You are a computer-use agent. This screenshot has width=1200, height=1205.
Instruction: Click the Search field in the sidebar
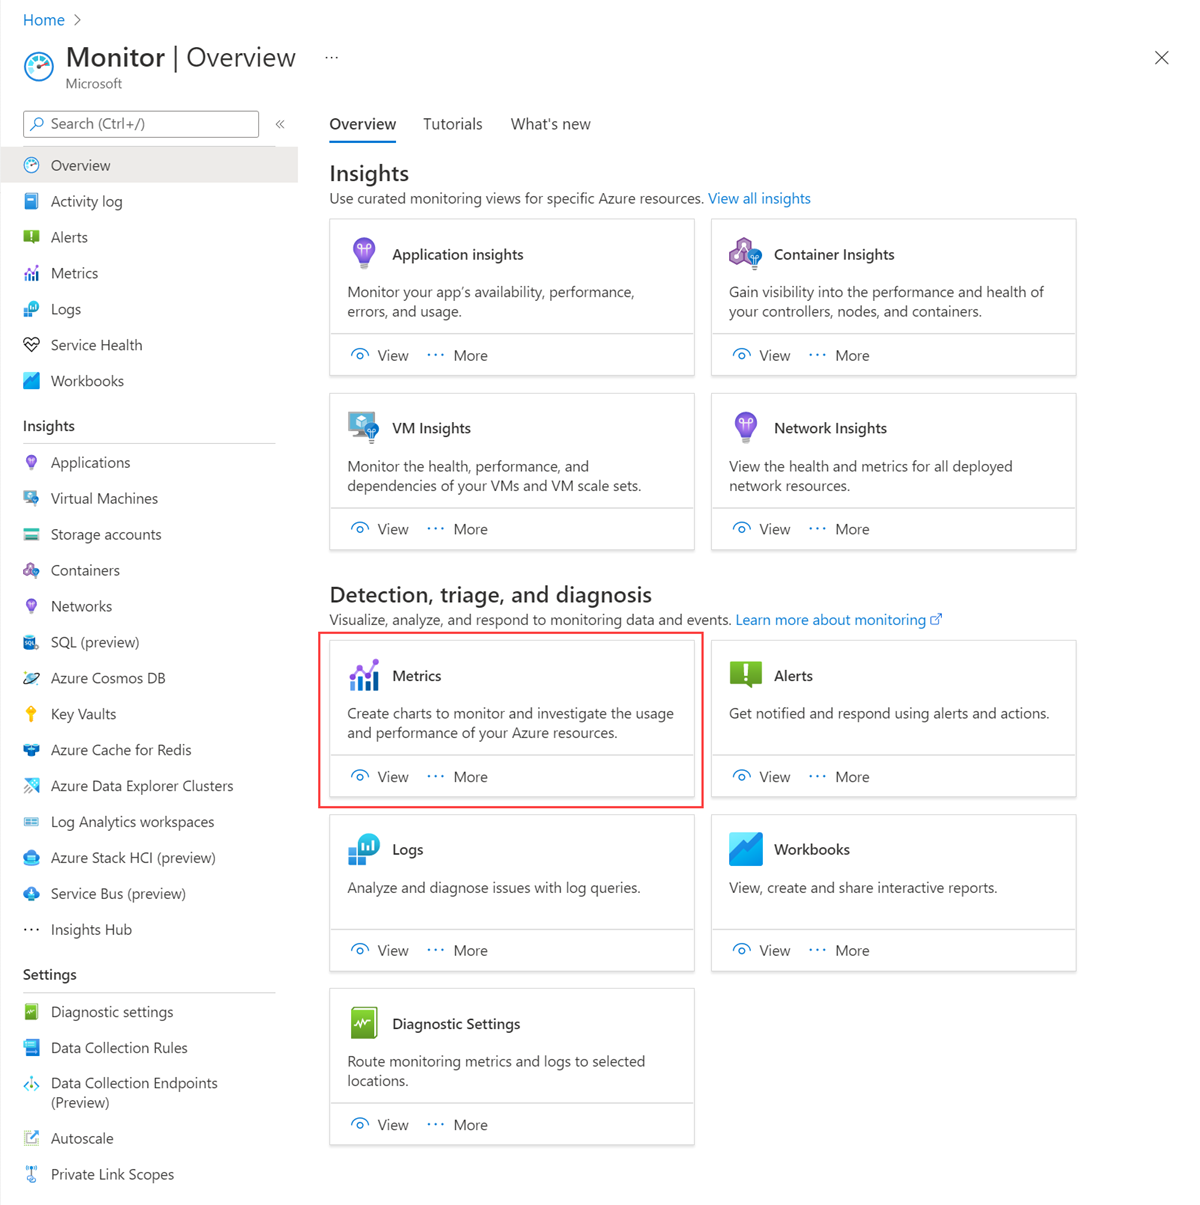tap(140, 124)
